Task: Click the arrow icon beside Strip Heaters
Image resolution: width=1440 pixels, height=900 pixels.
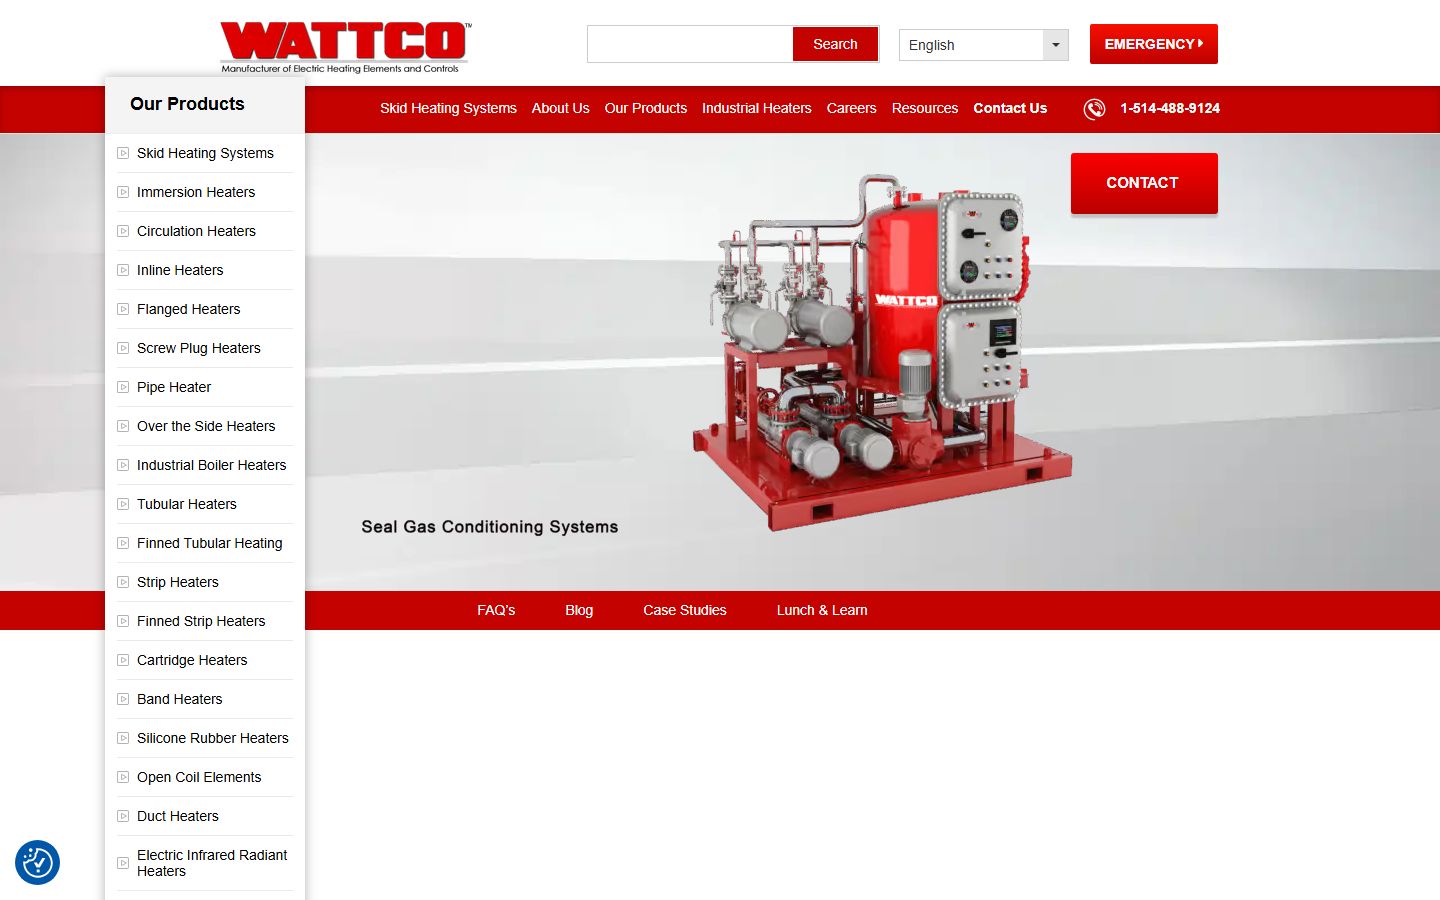Action: (x=123, y=582)
